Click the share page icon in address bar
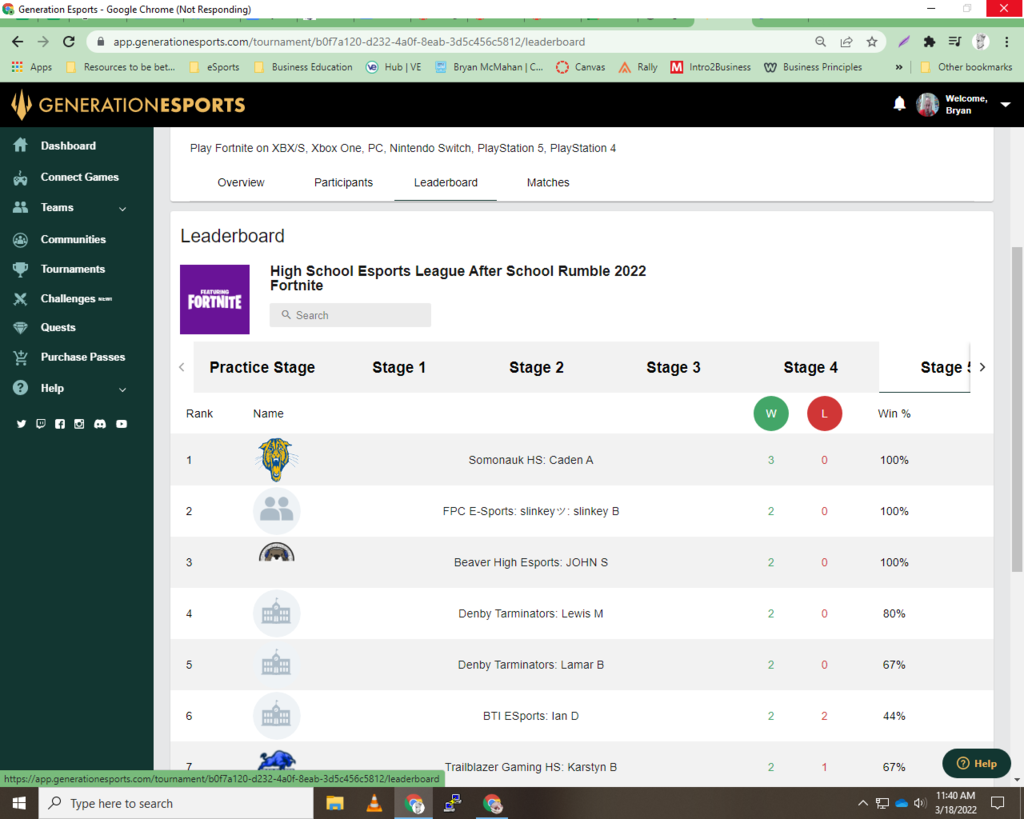The image size is (1024, 819). [x=846, y=42]
